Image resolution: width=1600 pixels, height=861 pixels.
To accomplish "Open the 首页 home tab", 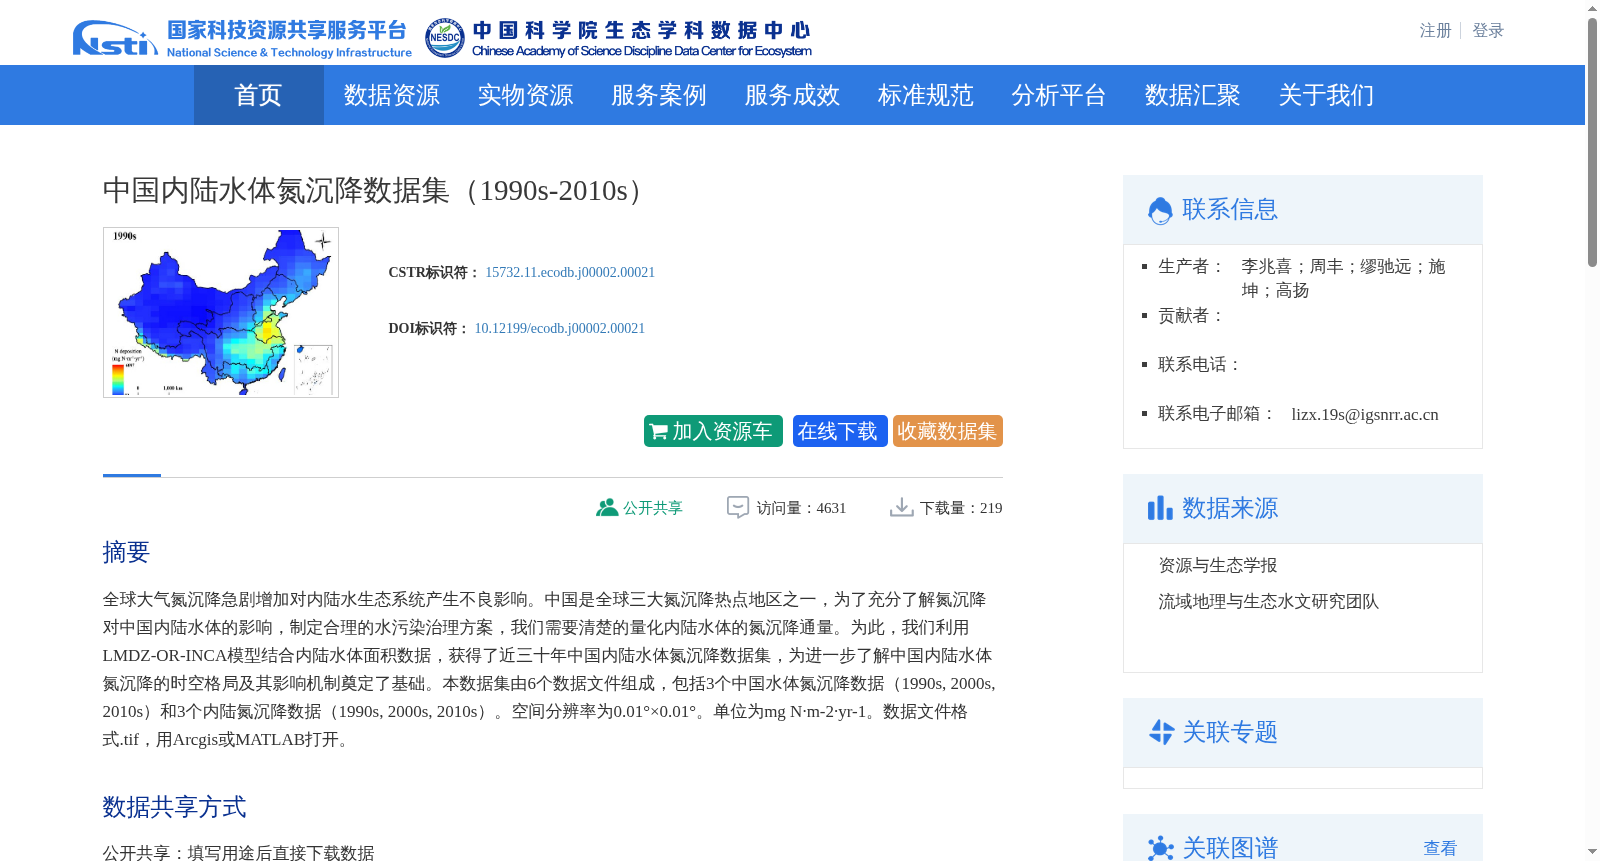I will click(258, 95).
